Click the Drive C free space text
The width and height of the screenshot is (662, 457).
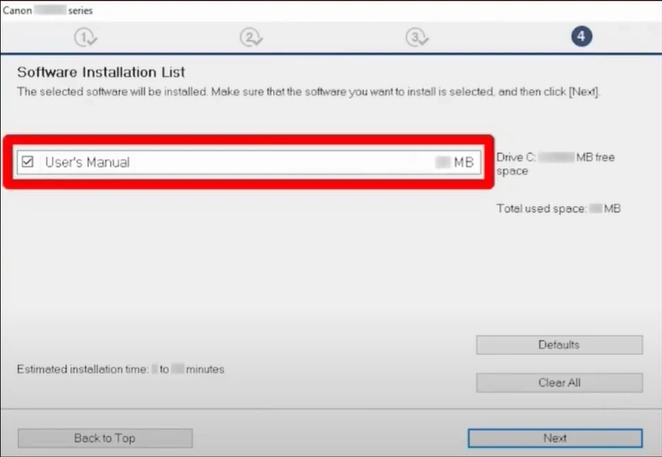(x=556, y=164)
